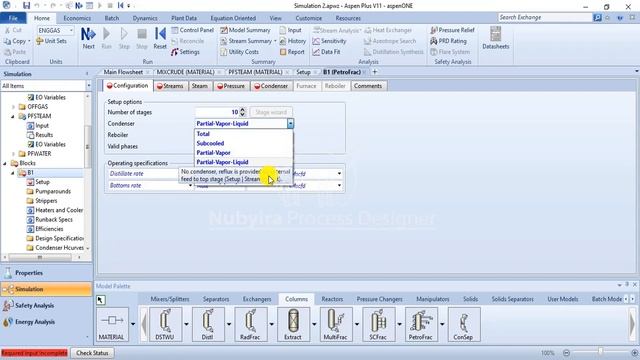Select the MATERIAL stream icon
This screenshot has width=640, height=360.
coord(111,324)
